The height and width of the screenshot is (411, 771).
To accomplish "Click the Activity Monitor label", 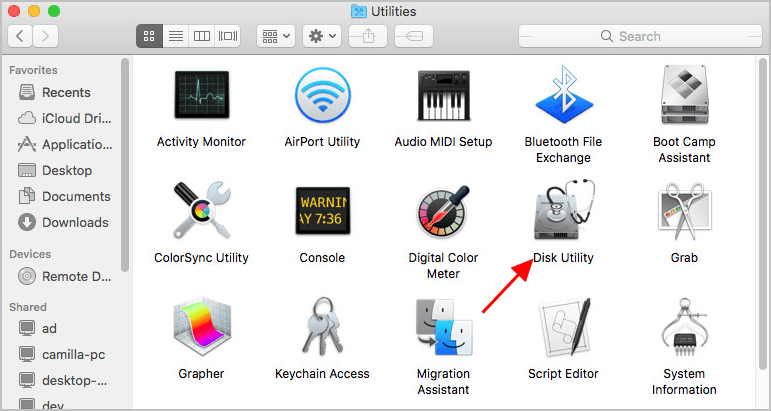I will [202, 142].
